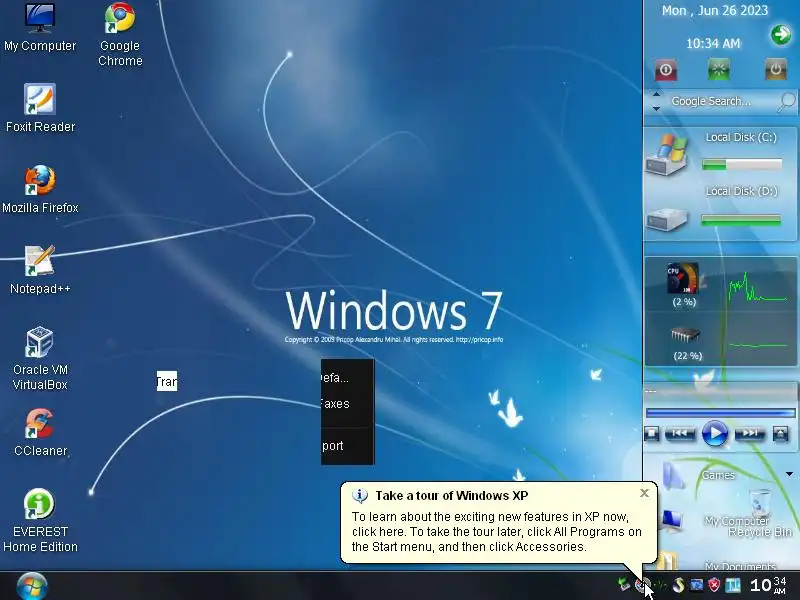Click the up arrow beside Google Search
Viewport: 800px width, 600px height.
(657, 94)
